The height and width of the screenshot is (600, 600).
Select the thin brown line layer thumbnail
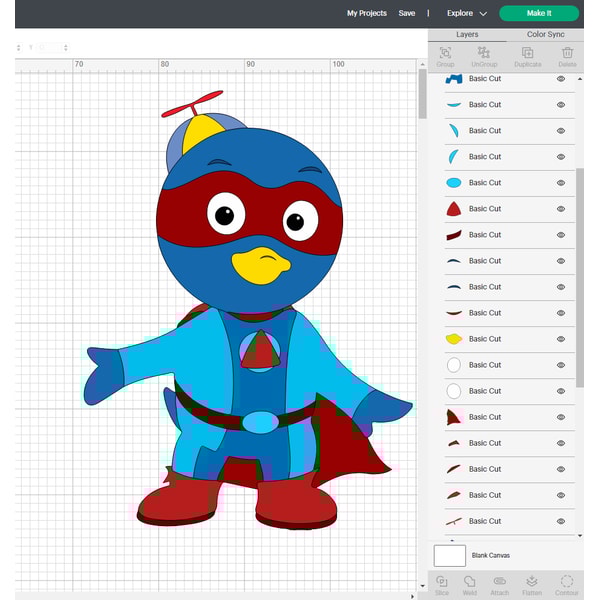point(454,521)
